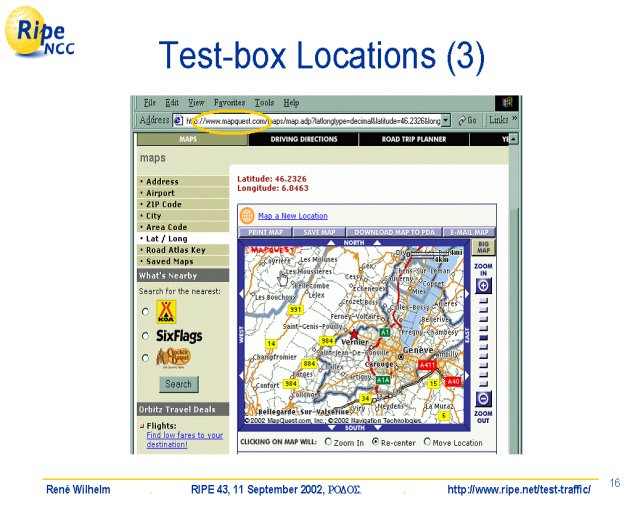Click the topmost zoom level bar
The width and height of the screenshot is (640, 512).
click(483, 301)
